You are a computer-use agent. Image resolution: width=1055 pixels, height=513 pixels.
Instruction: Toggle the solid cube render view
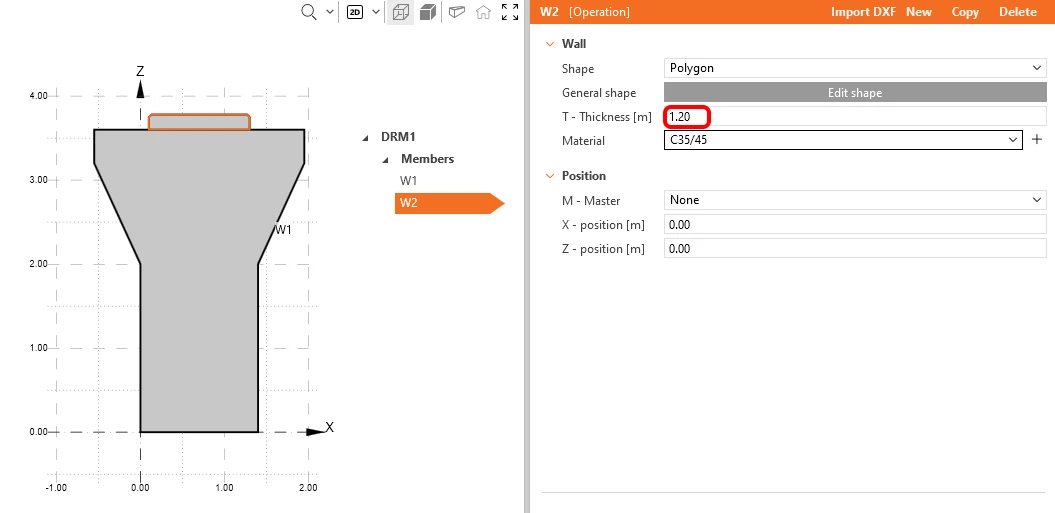(x=428, y=12)
